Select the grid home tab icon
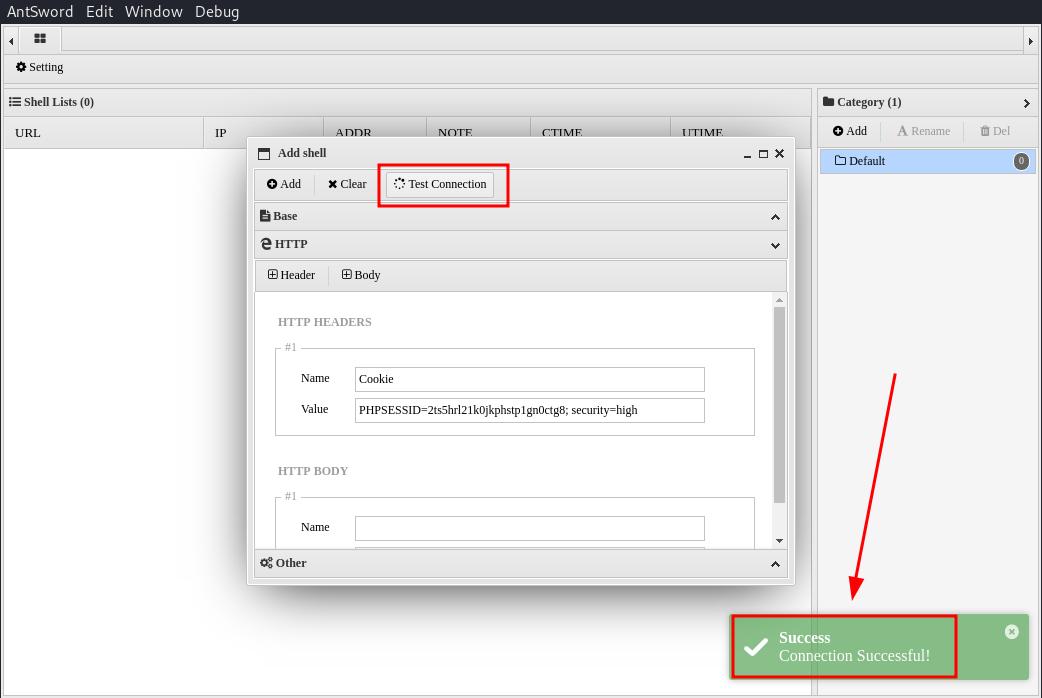 [x=40, y=39]
